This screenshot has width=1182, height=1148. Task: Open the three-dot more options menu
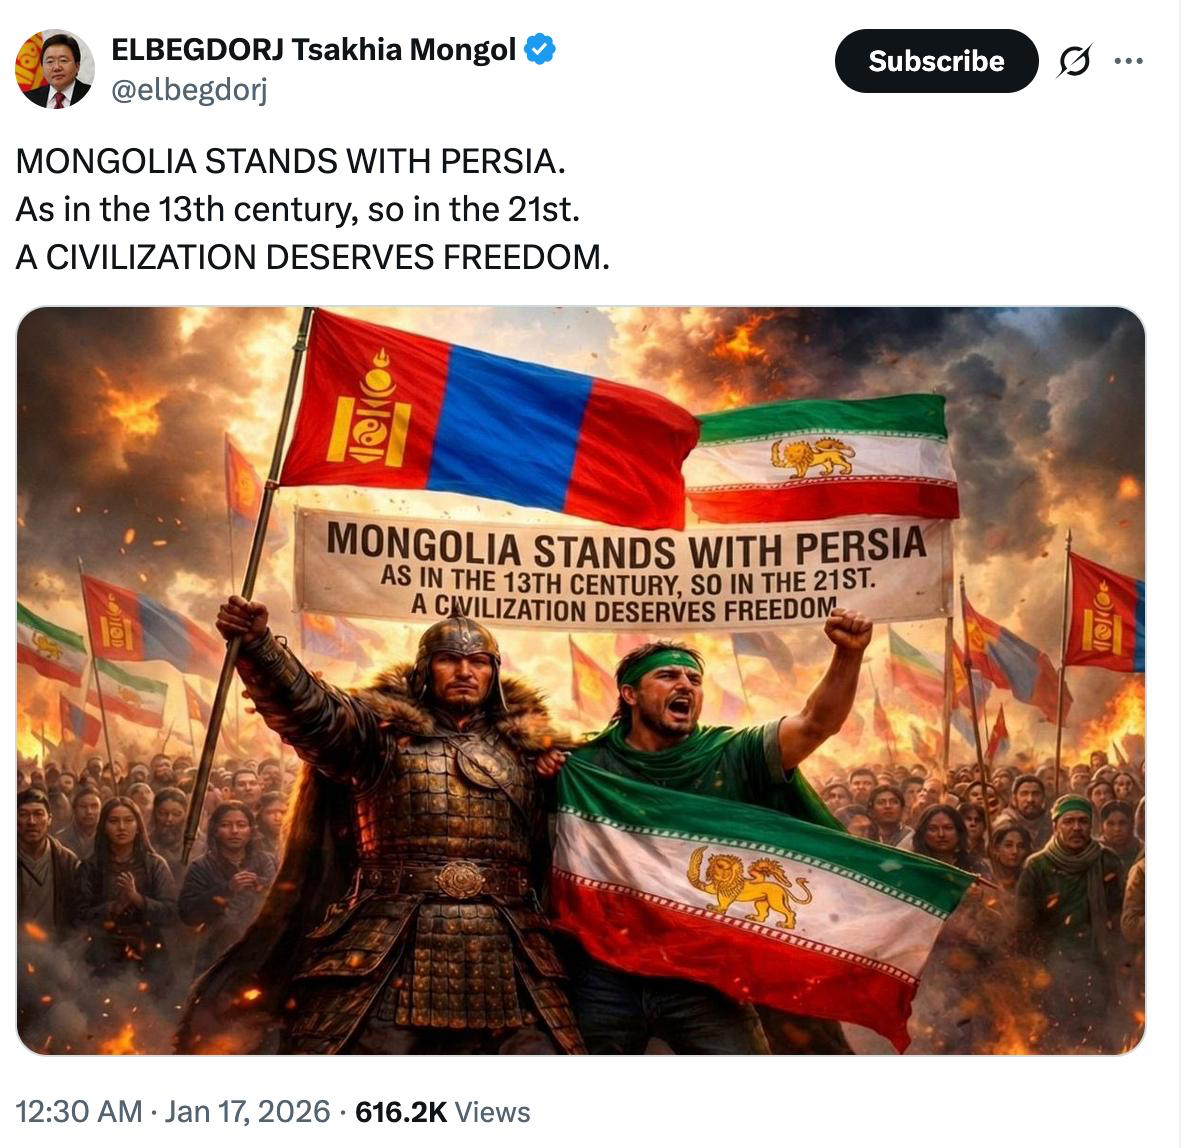tap(1128, 61)
